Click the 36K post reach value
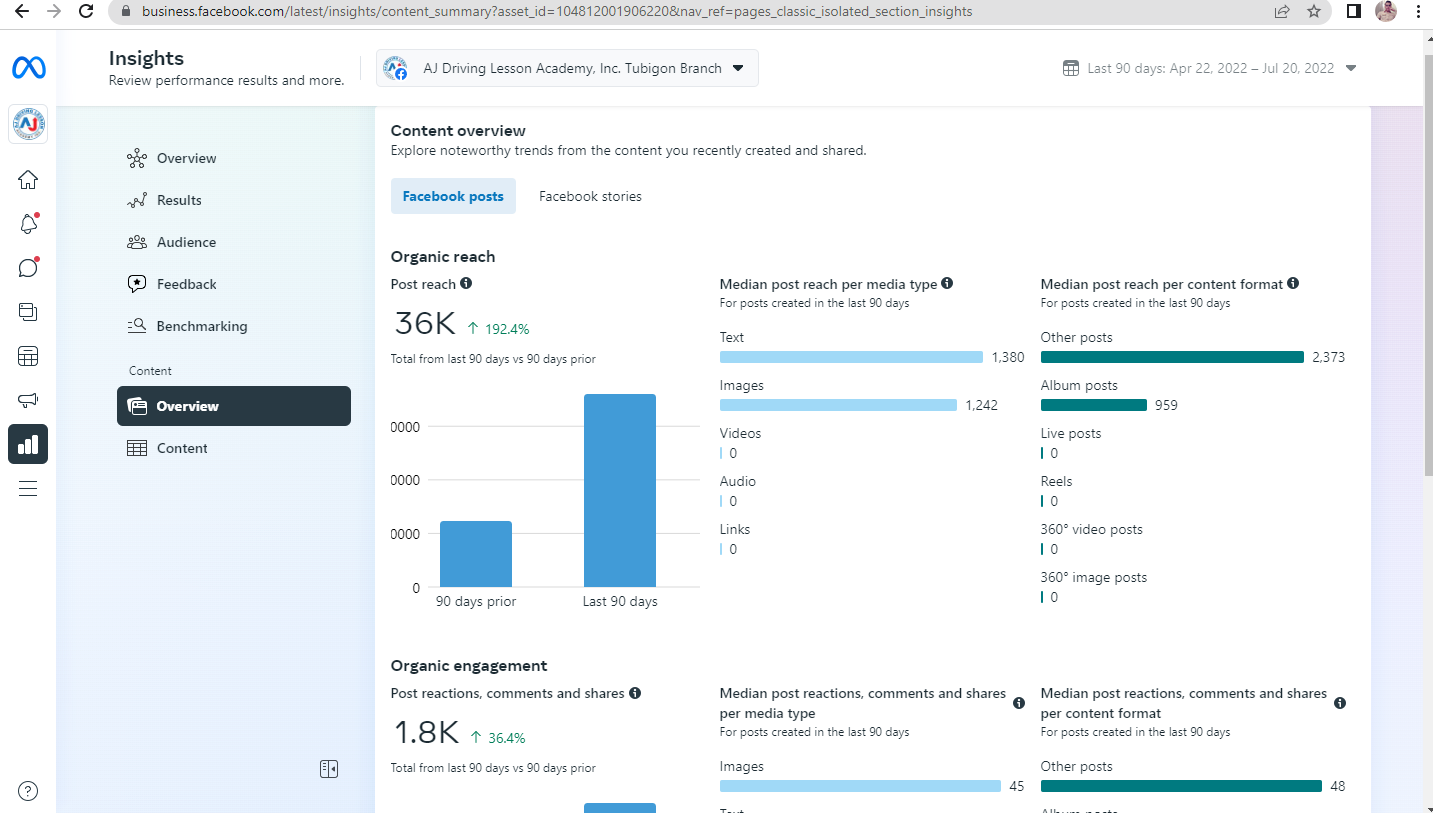The width and height of the screenshot is (1433, 813). tap(425, 324)
